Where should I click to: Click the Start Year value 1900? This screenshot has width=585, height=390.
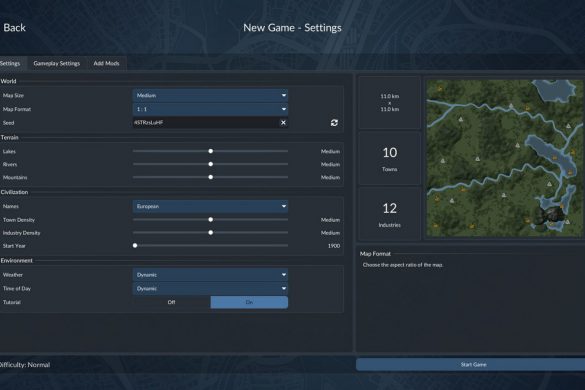[x=334, y=246]
